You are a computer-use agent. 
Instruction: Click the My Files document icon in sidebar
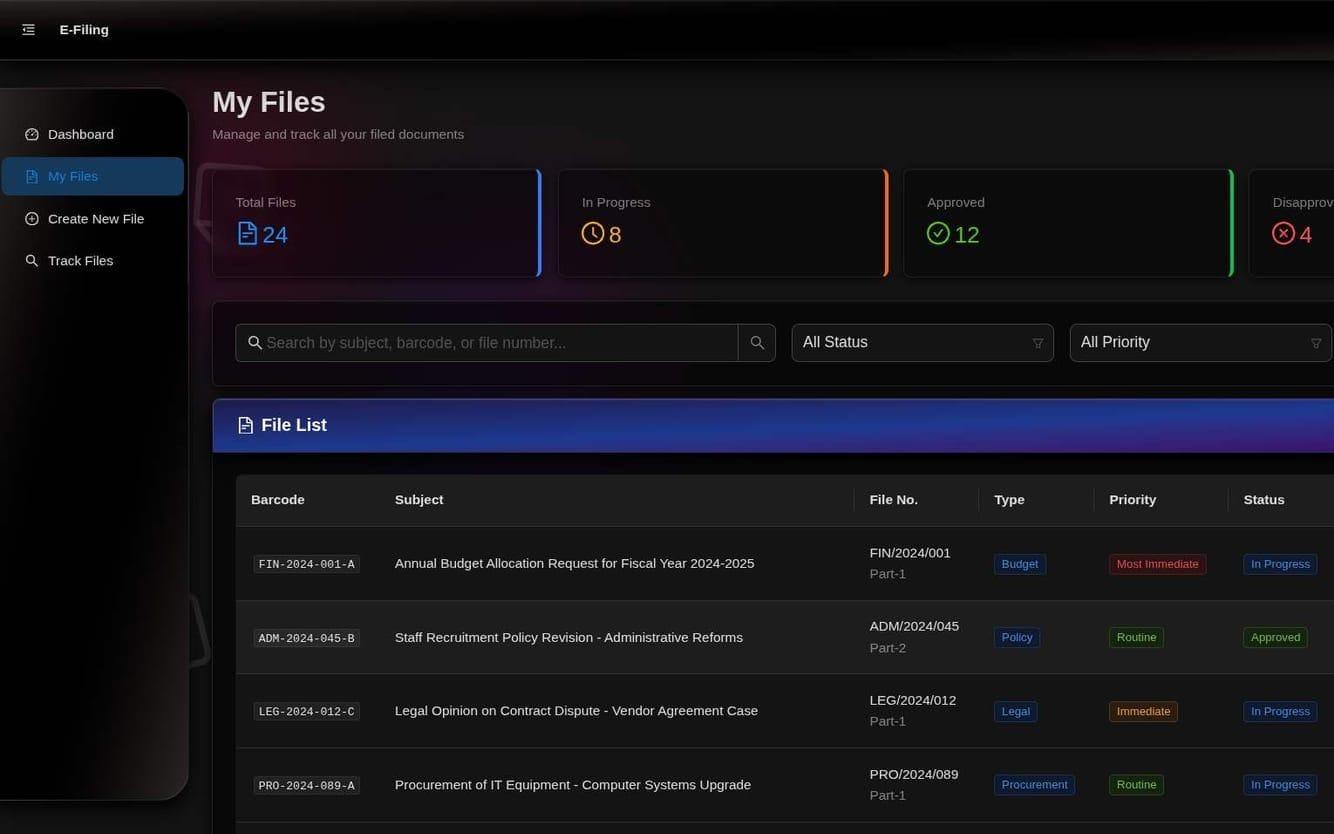point(32,176)
